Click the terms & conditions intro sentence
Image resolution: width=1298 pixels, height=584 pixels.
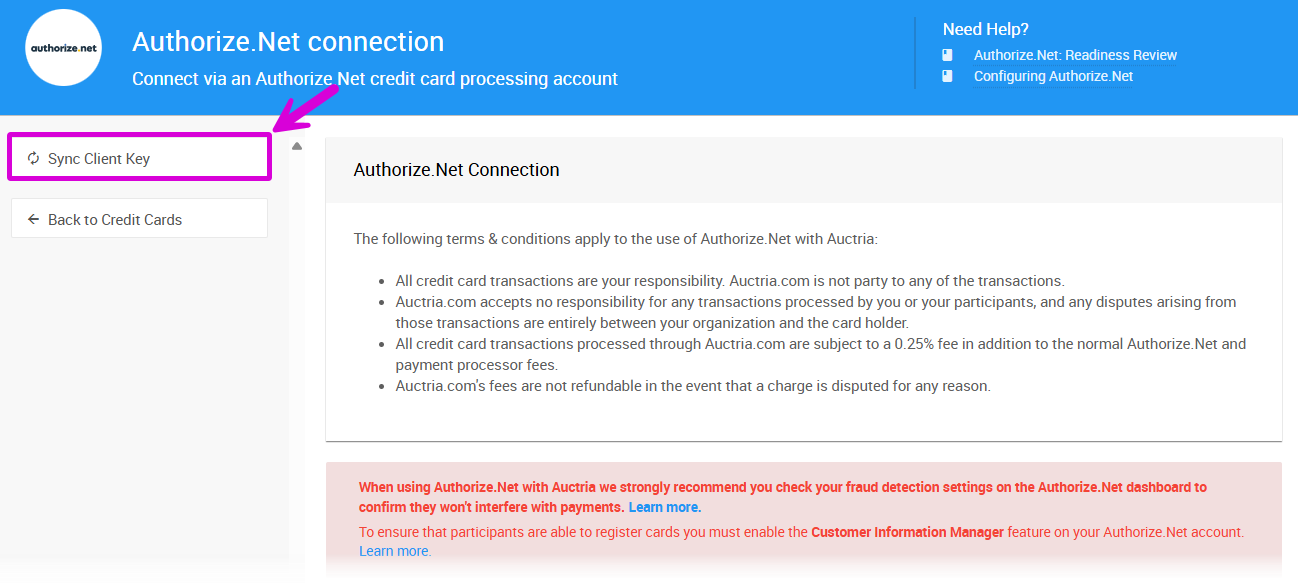[615, 239]
